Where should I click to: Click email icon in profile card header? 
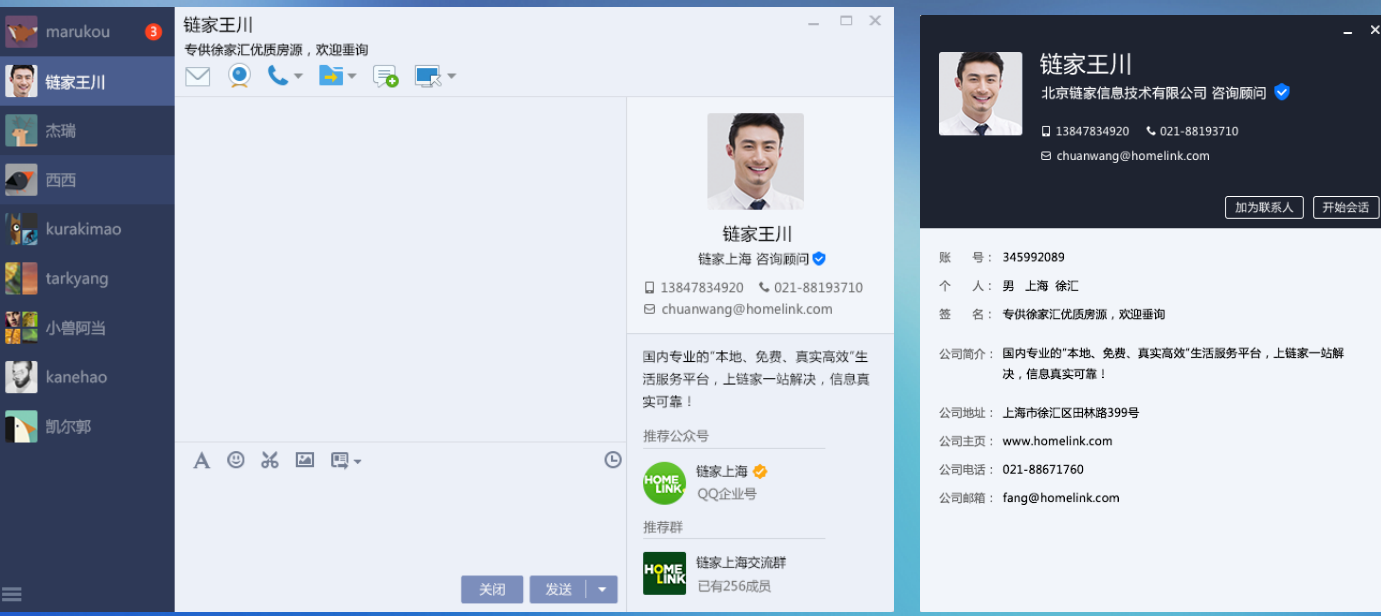point(1046,156)
